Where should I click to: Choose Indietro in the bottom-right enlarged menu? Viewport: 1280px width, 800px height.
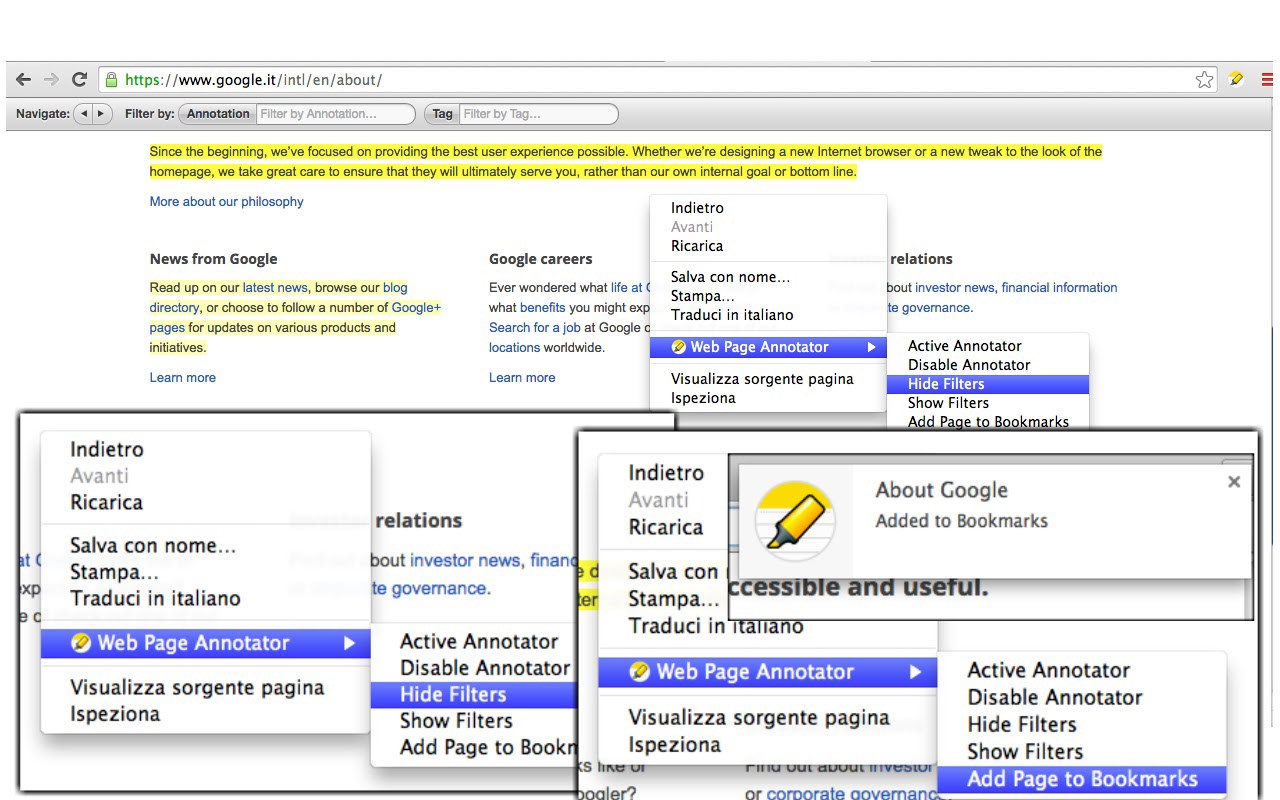click(x=666, y=473)
